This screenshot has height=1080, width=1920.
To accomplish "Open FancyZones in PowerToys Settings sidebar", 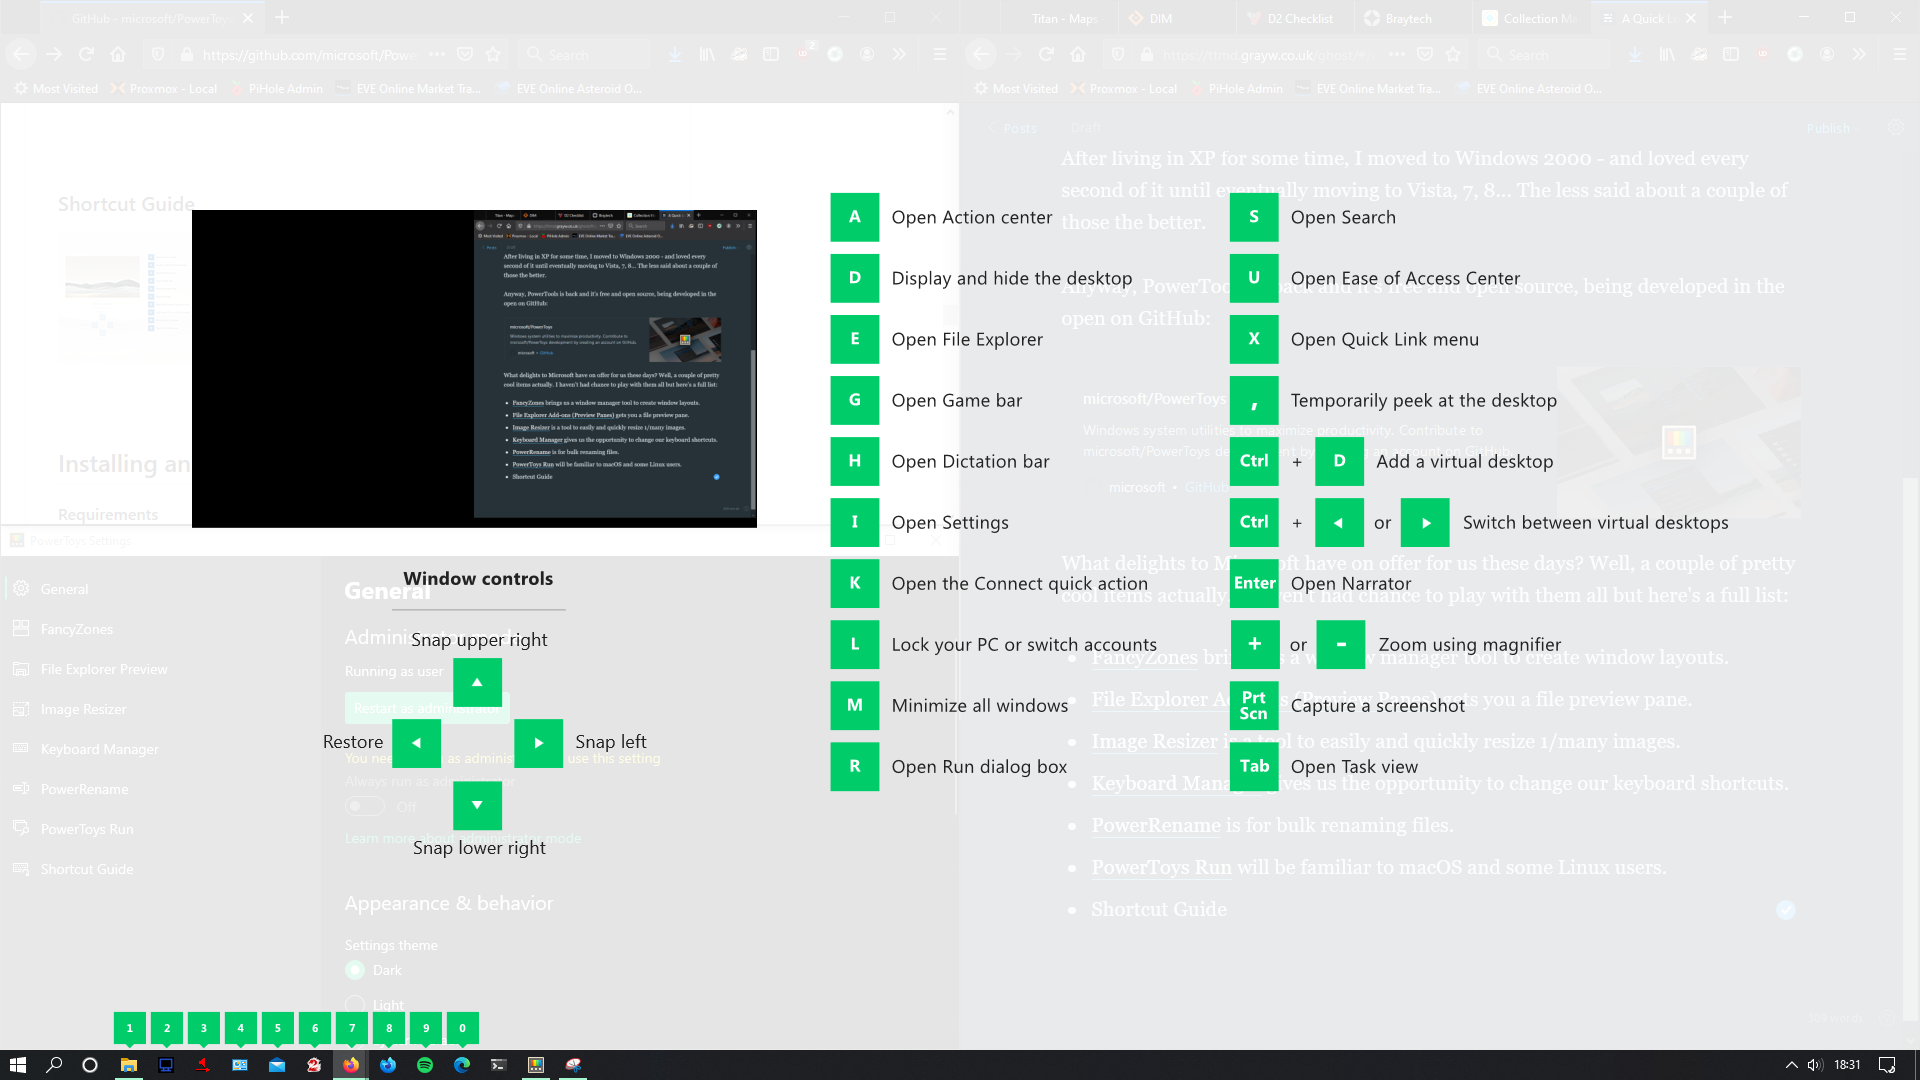I will [x=77, y=629].
